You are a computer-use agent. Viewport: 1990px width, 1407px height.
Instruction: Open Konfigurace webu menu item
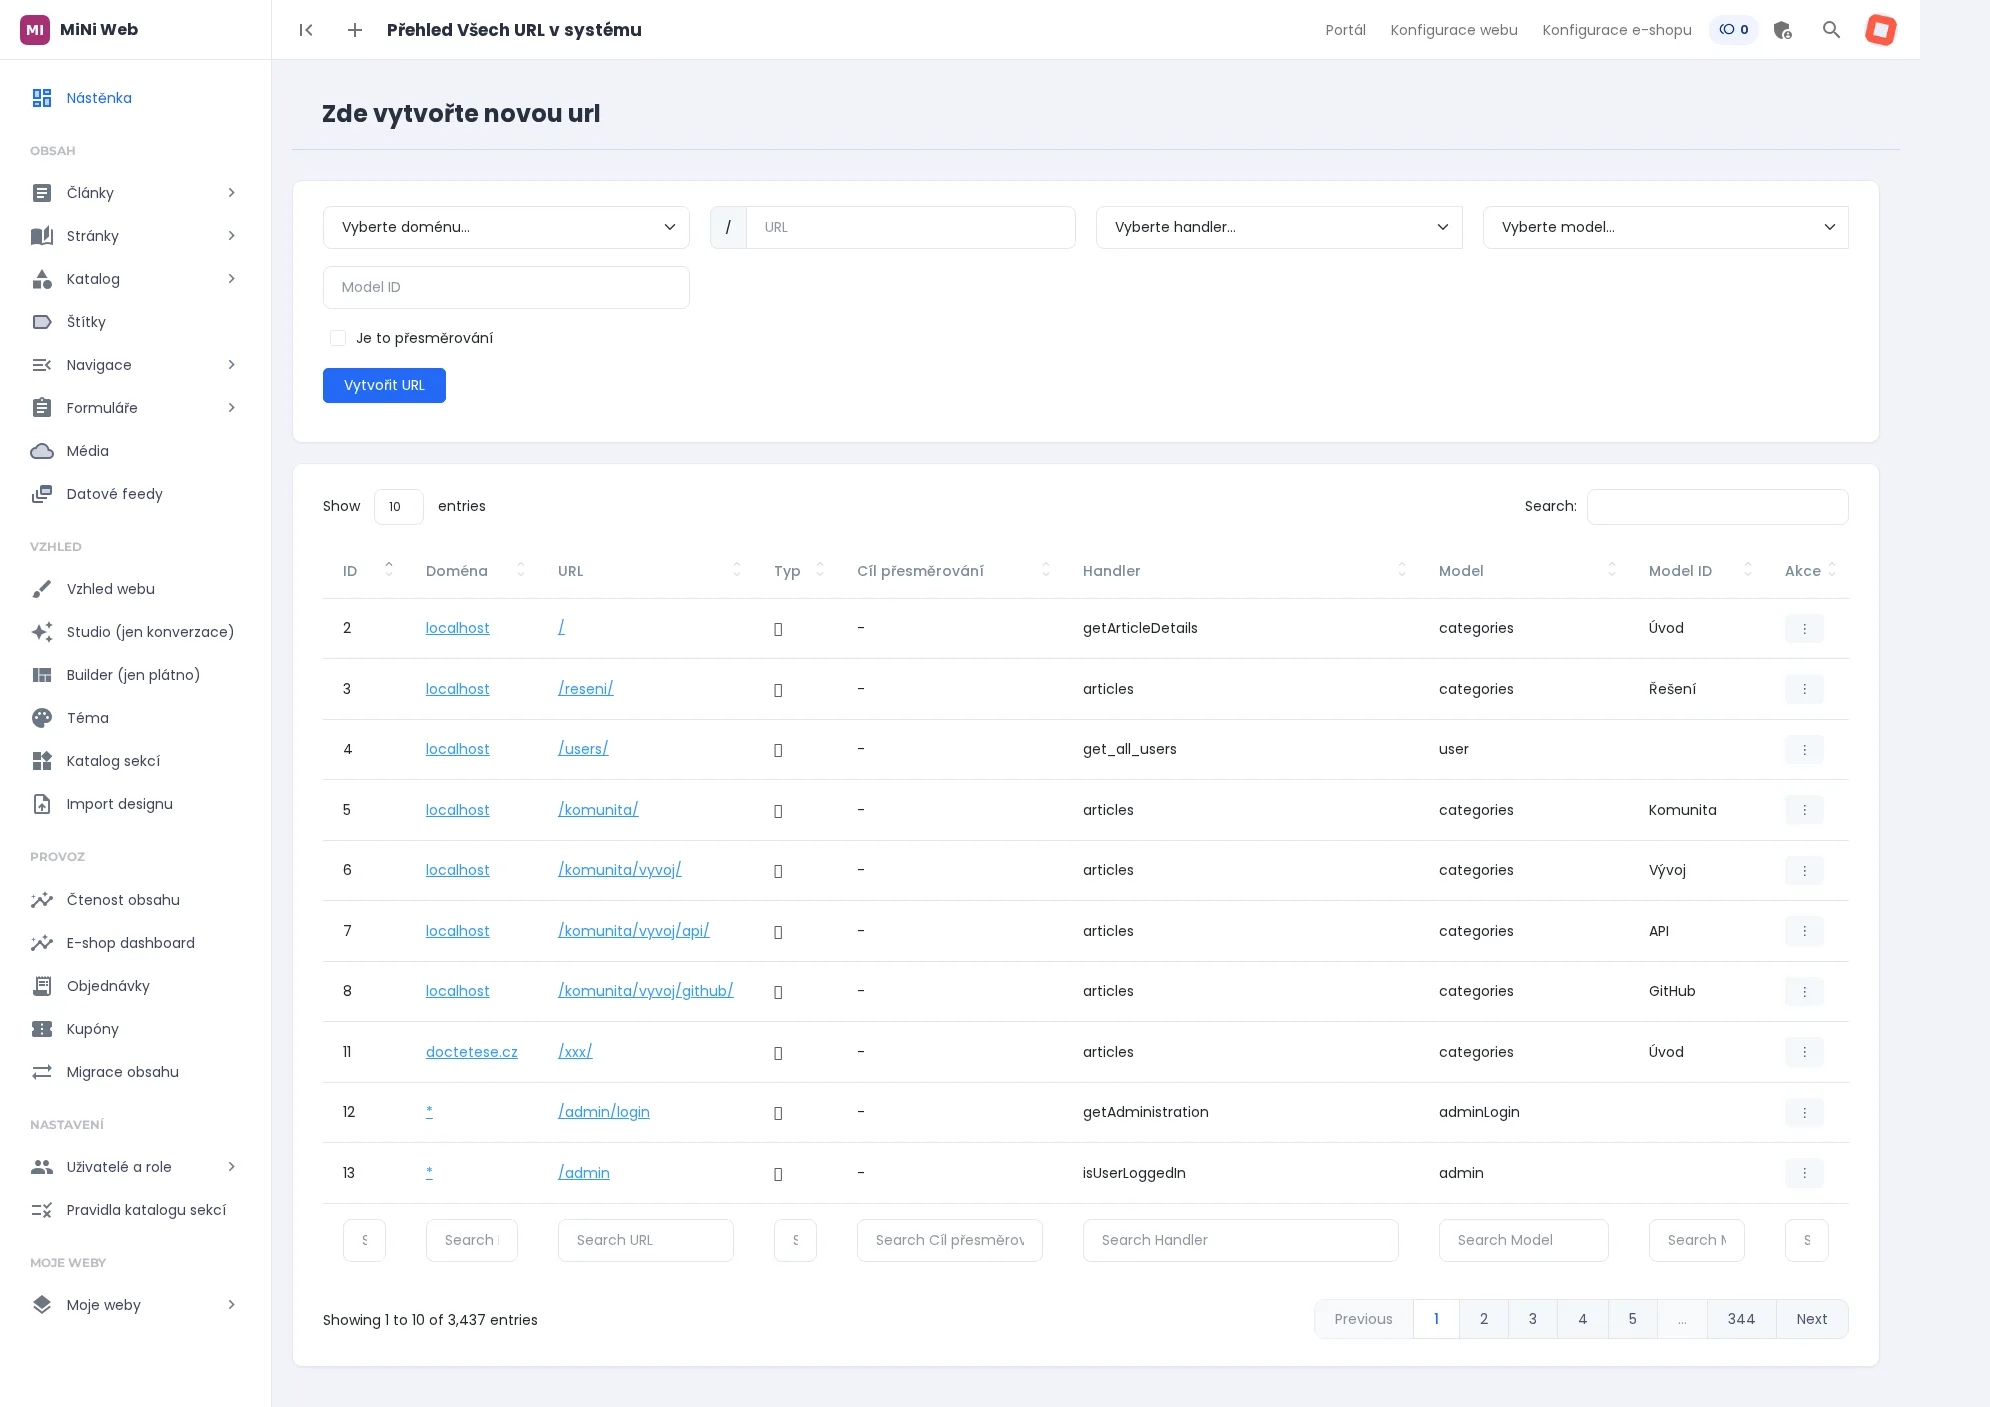(x=1454, y=30)
